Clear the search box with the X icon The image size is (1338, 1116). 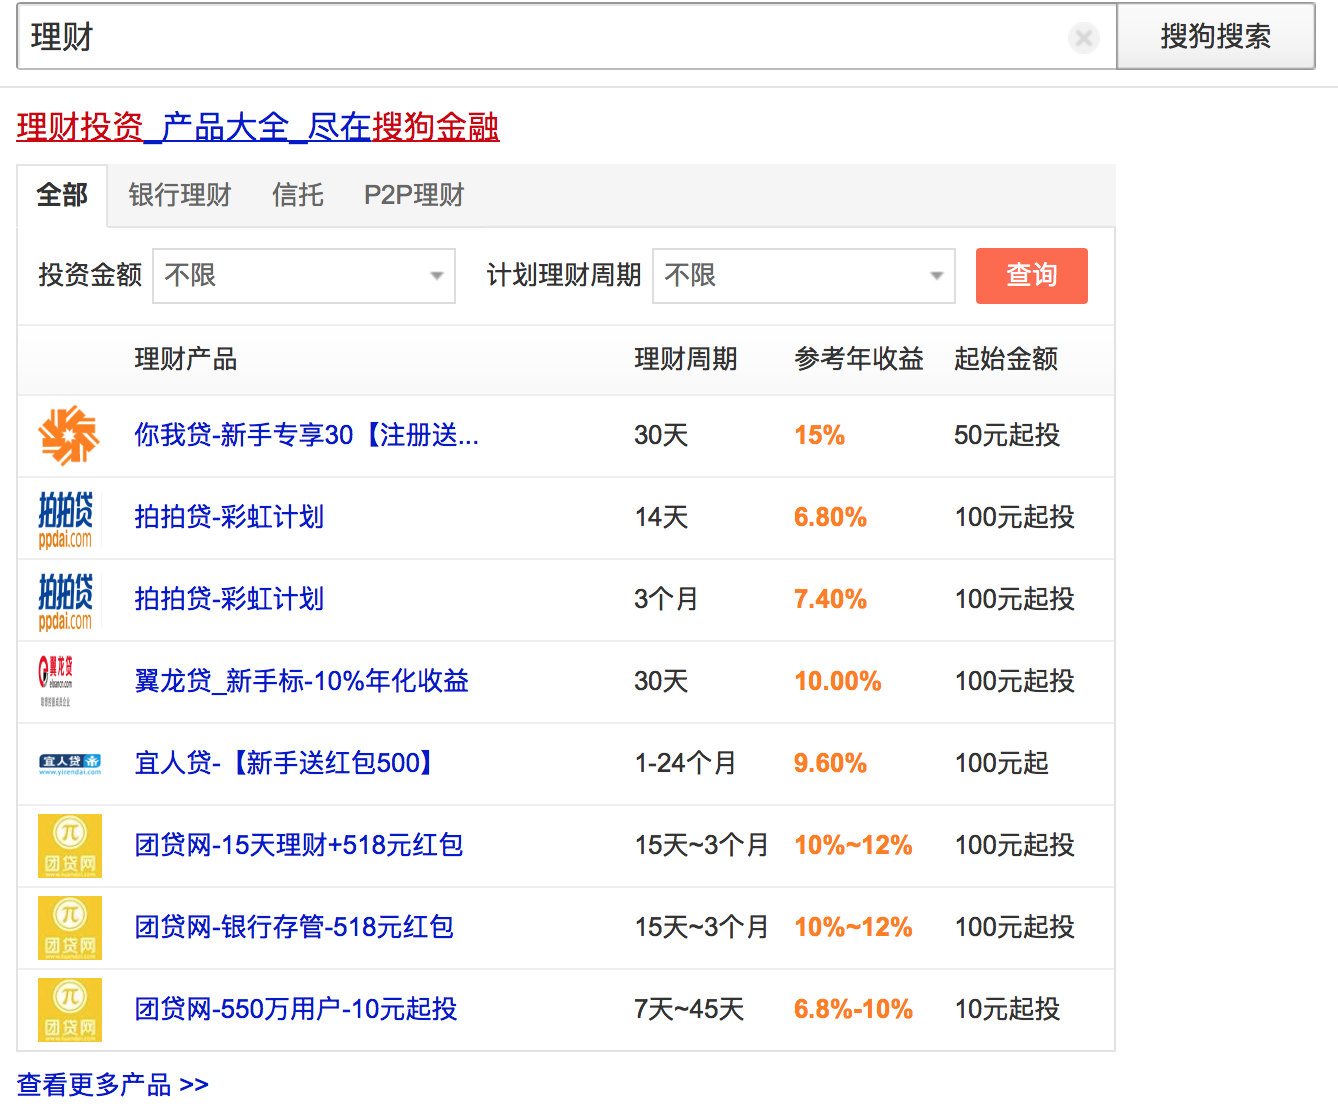click(x=1083, y=38)
